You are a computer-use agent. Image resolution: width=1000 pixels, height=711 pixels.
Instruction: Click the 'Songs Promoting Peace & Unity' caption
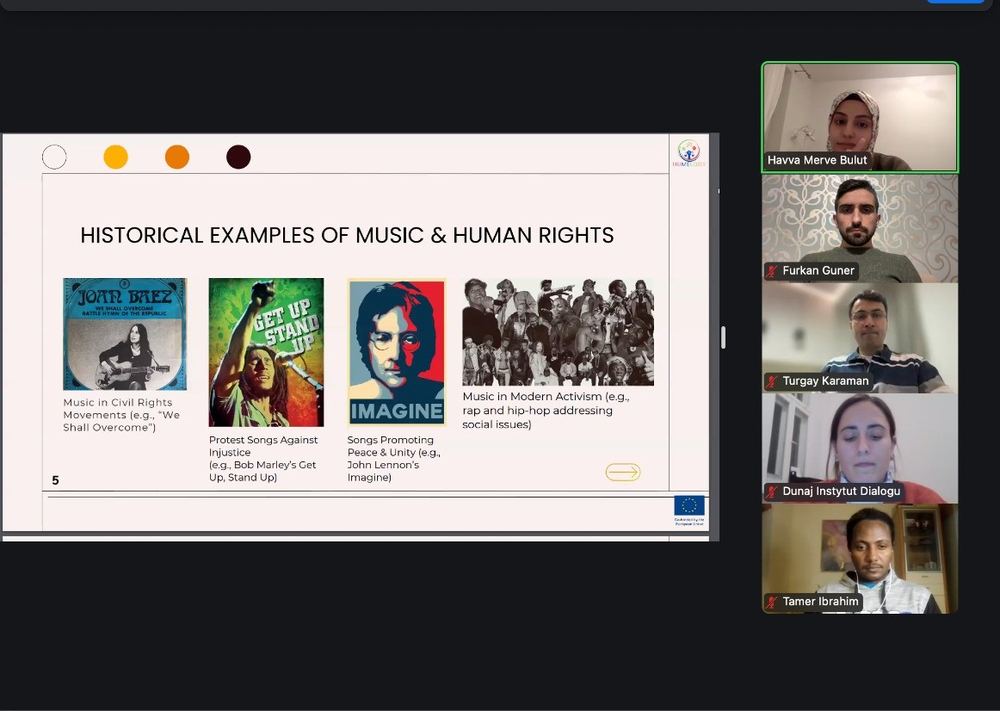click(x=394, y=458)
